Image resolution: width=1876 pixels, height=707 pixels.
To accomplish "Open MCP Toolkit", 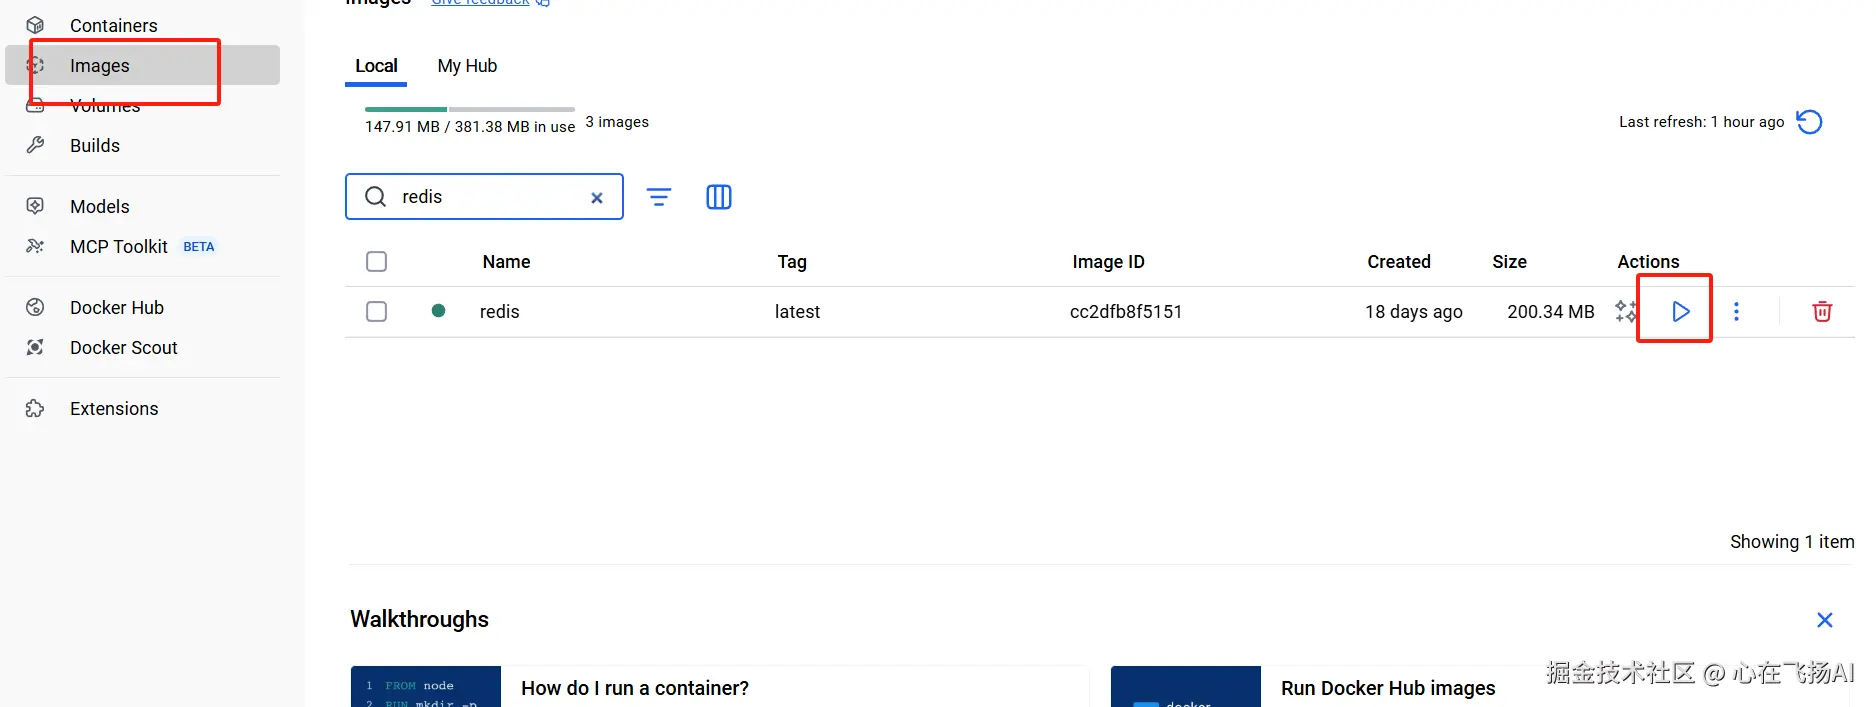I will coord(142,246).
